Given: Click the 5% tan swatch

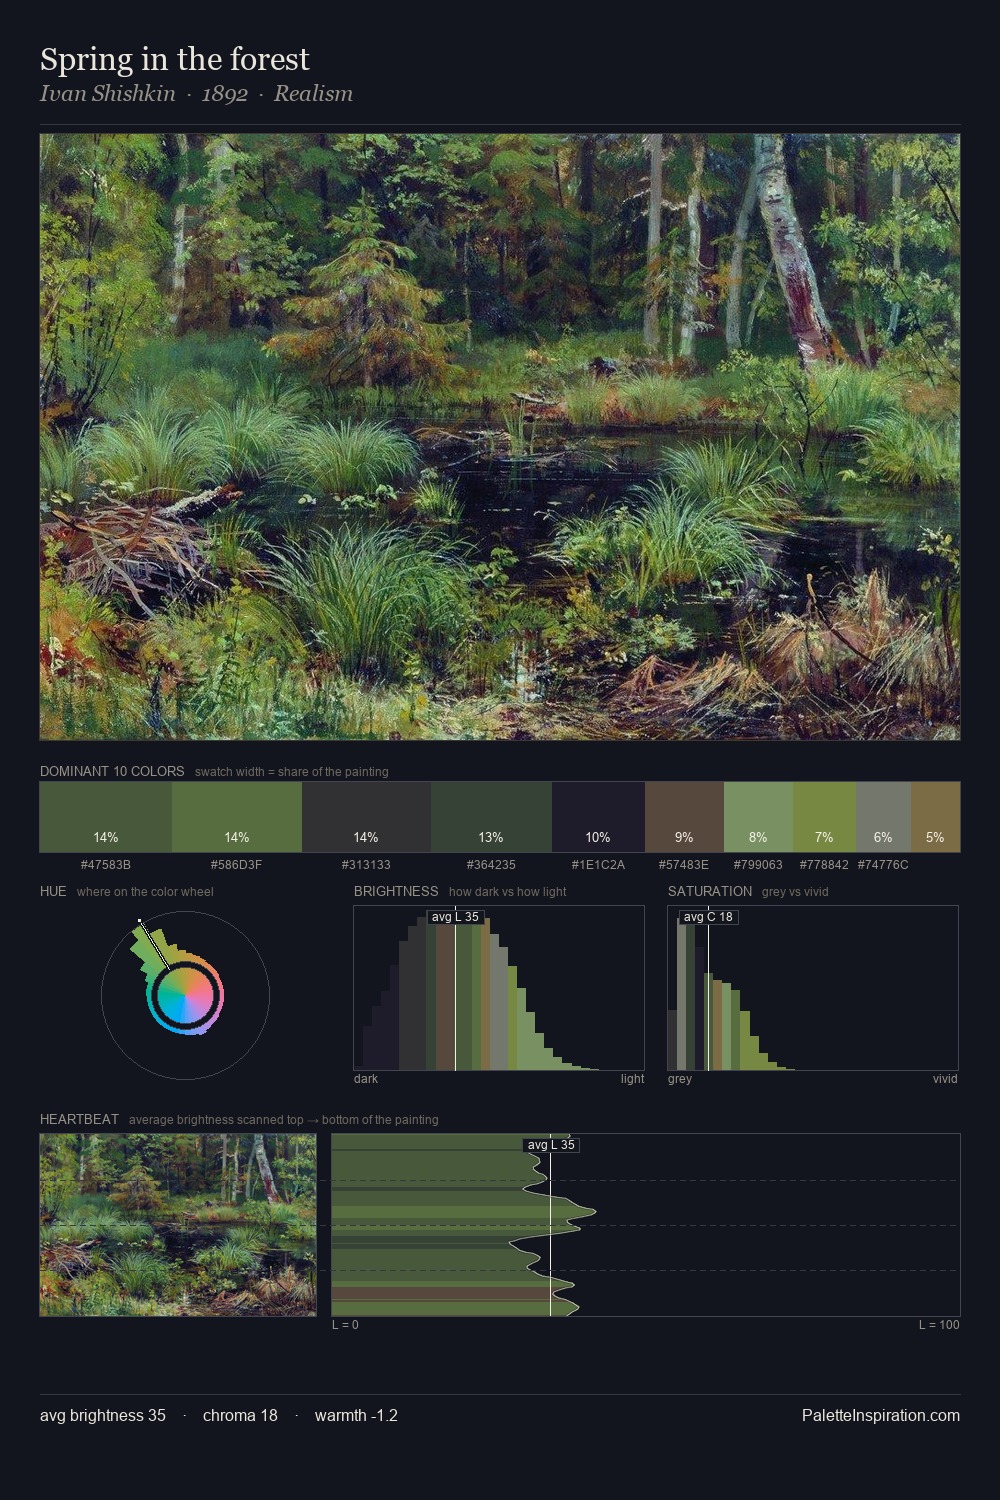Looking at the screenshot, I should (935, 817).
